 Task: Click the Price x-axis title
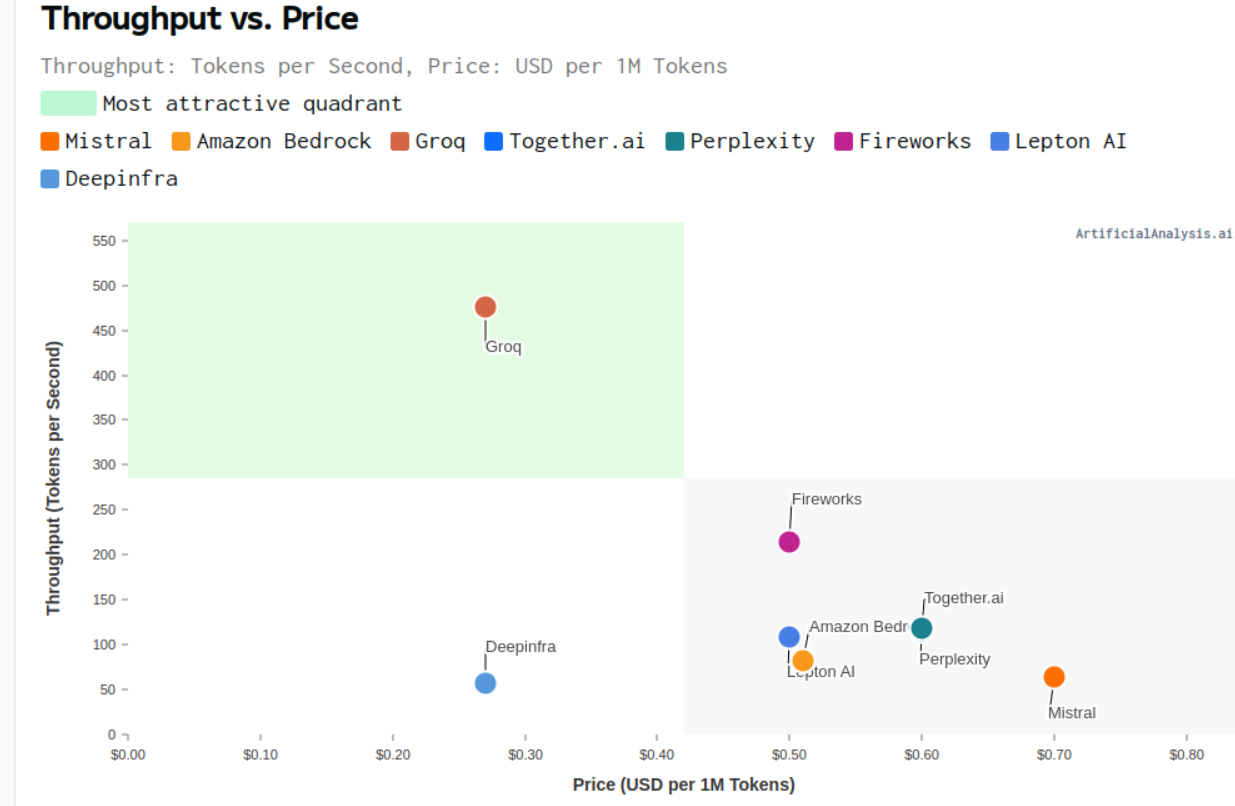[683, 785]
